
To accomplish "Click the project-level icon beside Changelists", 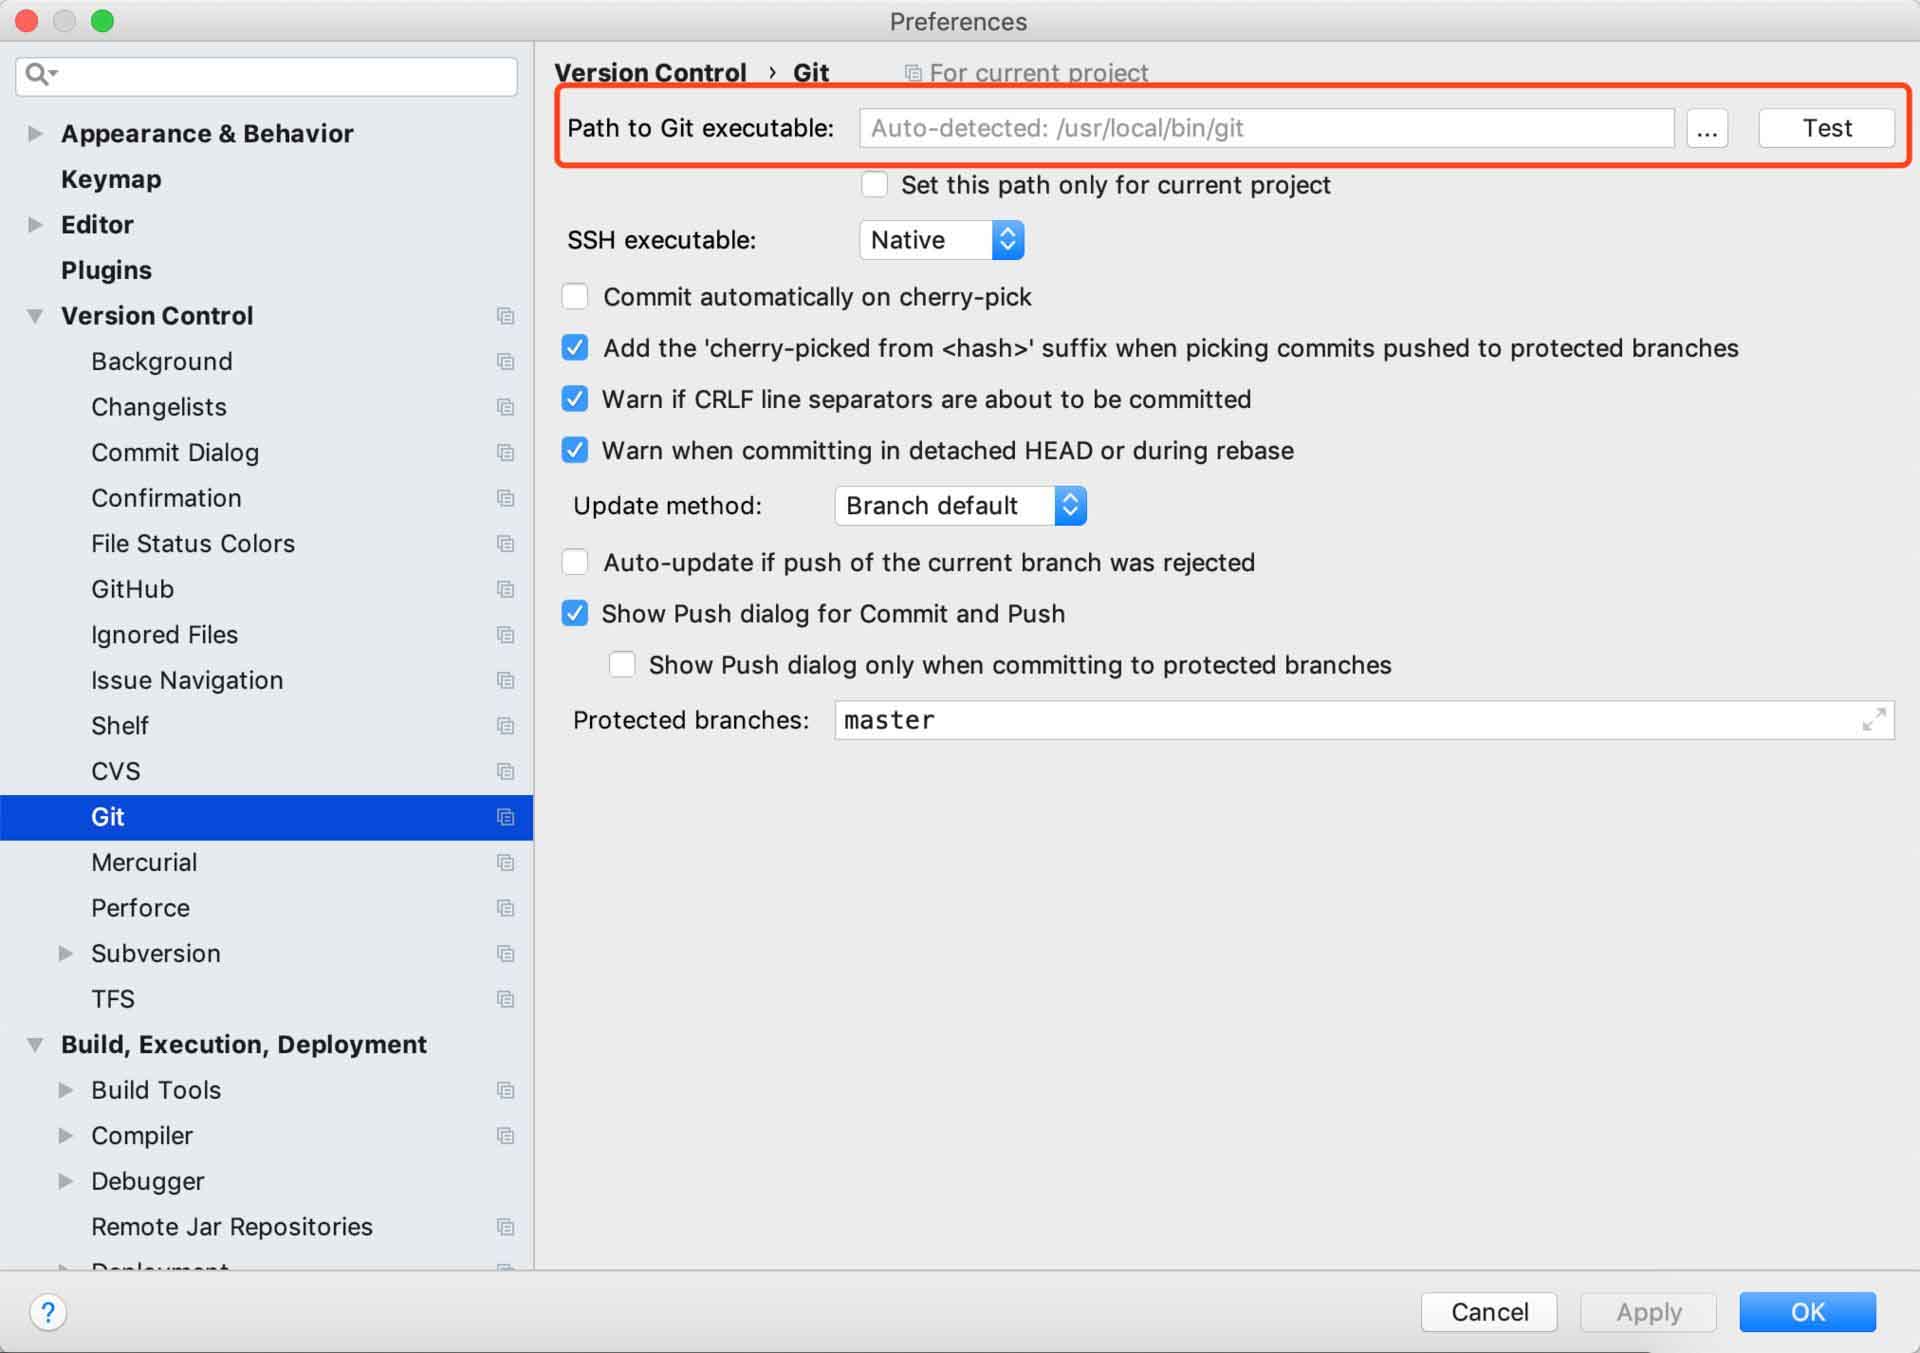I will 505,407.
